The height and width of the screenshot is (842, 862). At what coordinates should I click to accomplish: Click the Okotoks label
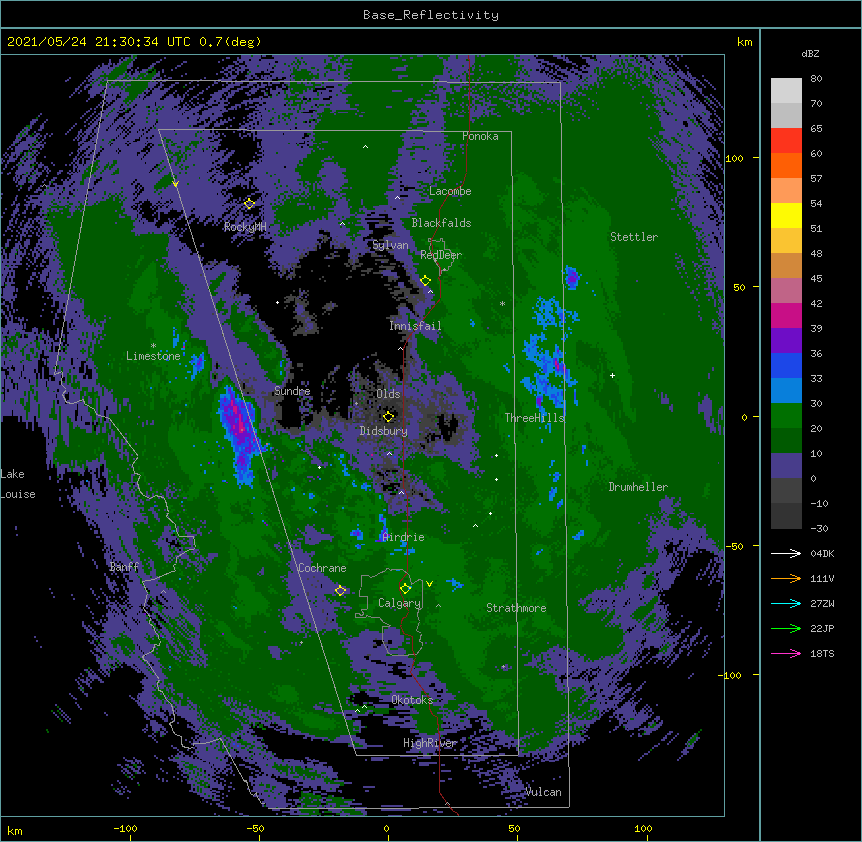coord(412,700)
